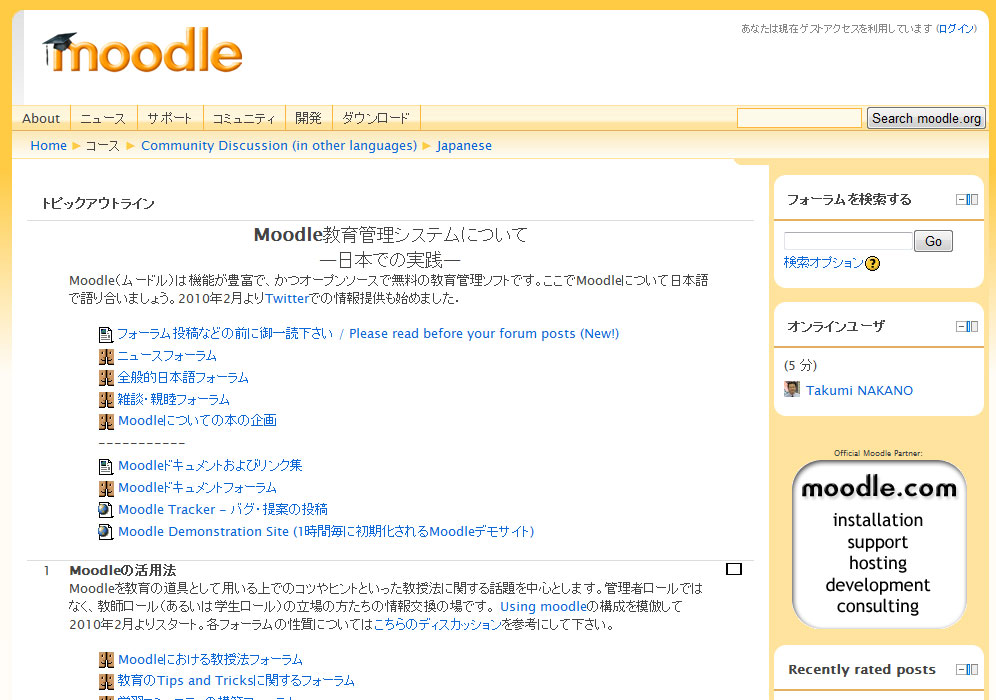This screenshot has width=996, height=700.
Task: Open the 雑談・親睦フォーラム link
Action: 173,400
